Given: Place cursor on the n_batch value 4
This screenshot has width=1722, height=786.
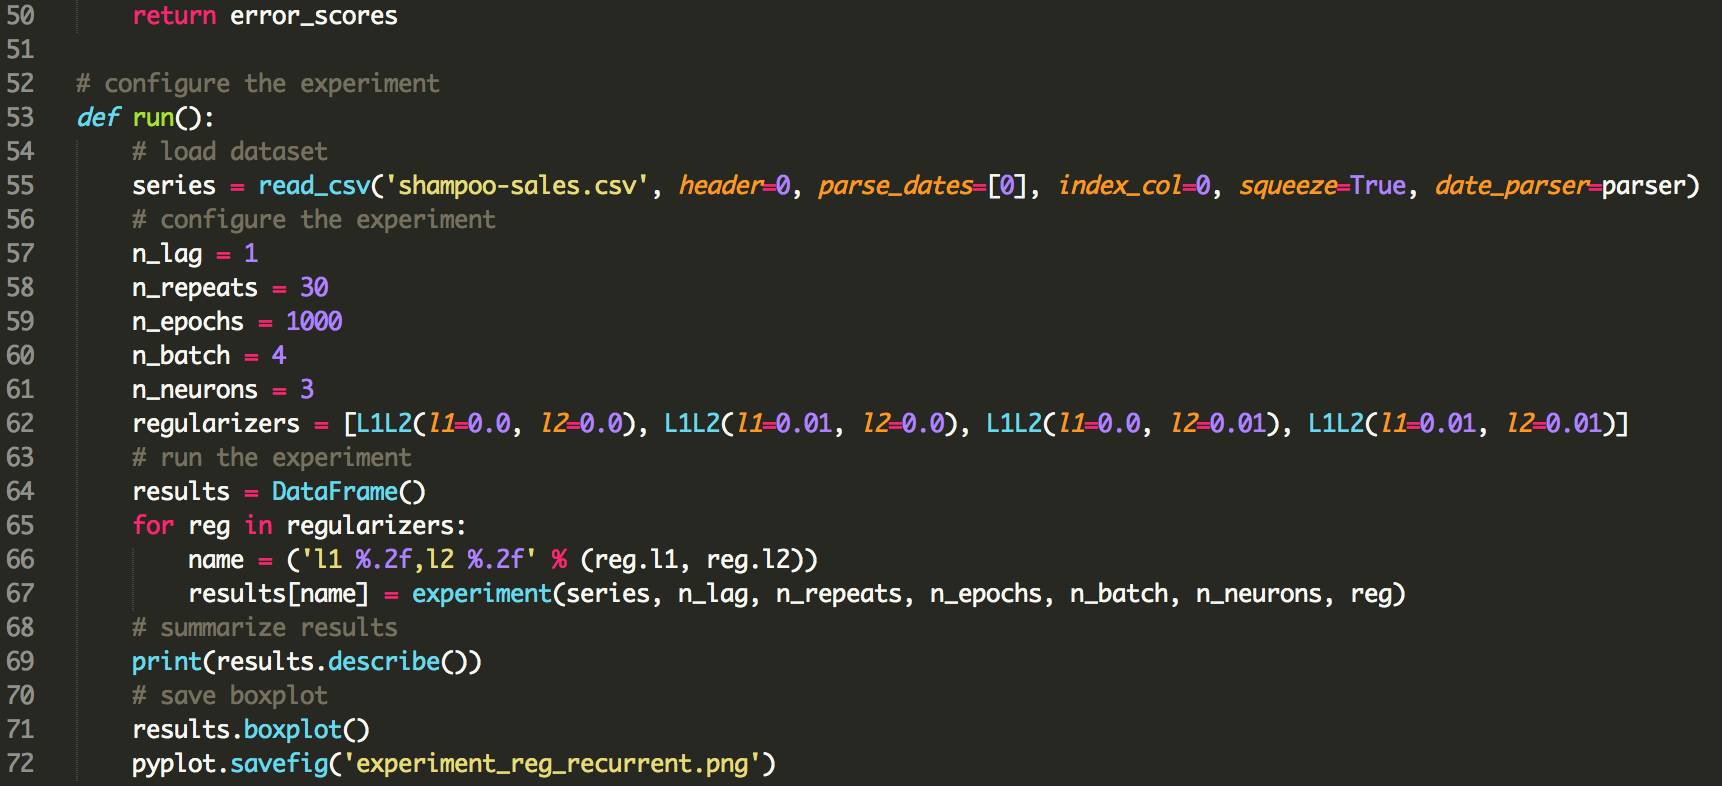Looking at the screenshot, I should [x=279, y=356].
